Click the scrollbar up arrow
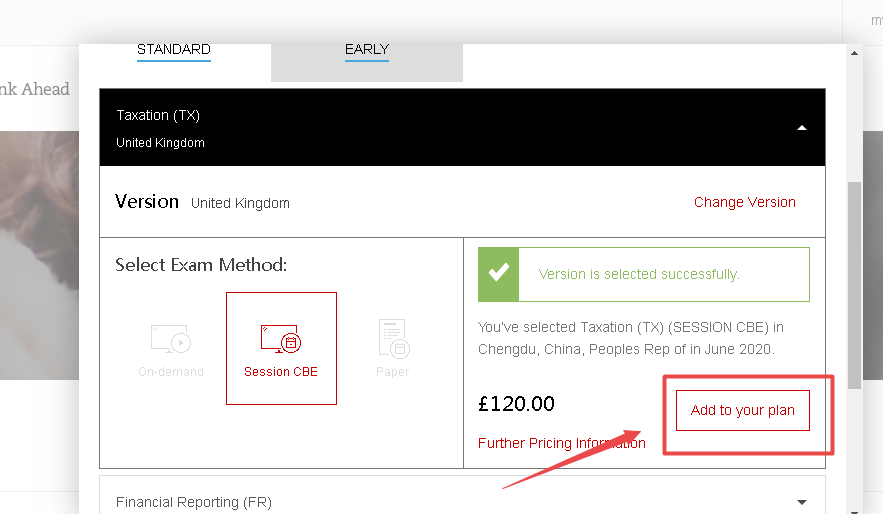The width and height of the screenshot is (883, 514). pyautogui.click(x=854, y=51)
